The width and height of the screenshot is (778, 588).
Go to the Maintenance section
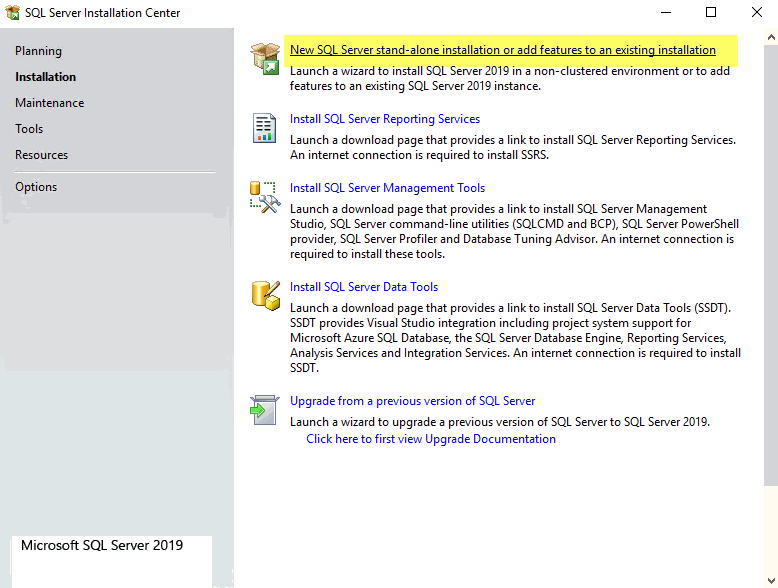(x=49, y=103)
